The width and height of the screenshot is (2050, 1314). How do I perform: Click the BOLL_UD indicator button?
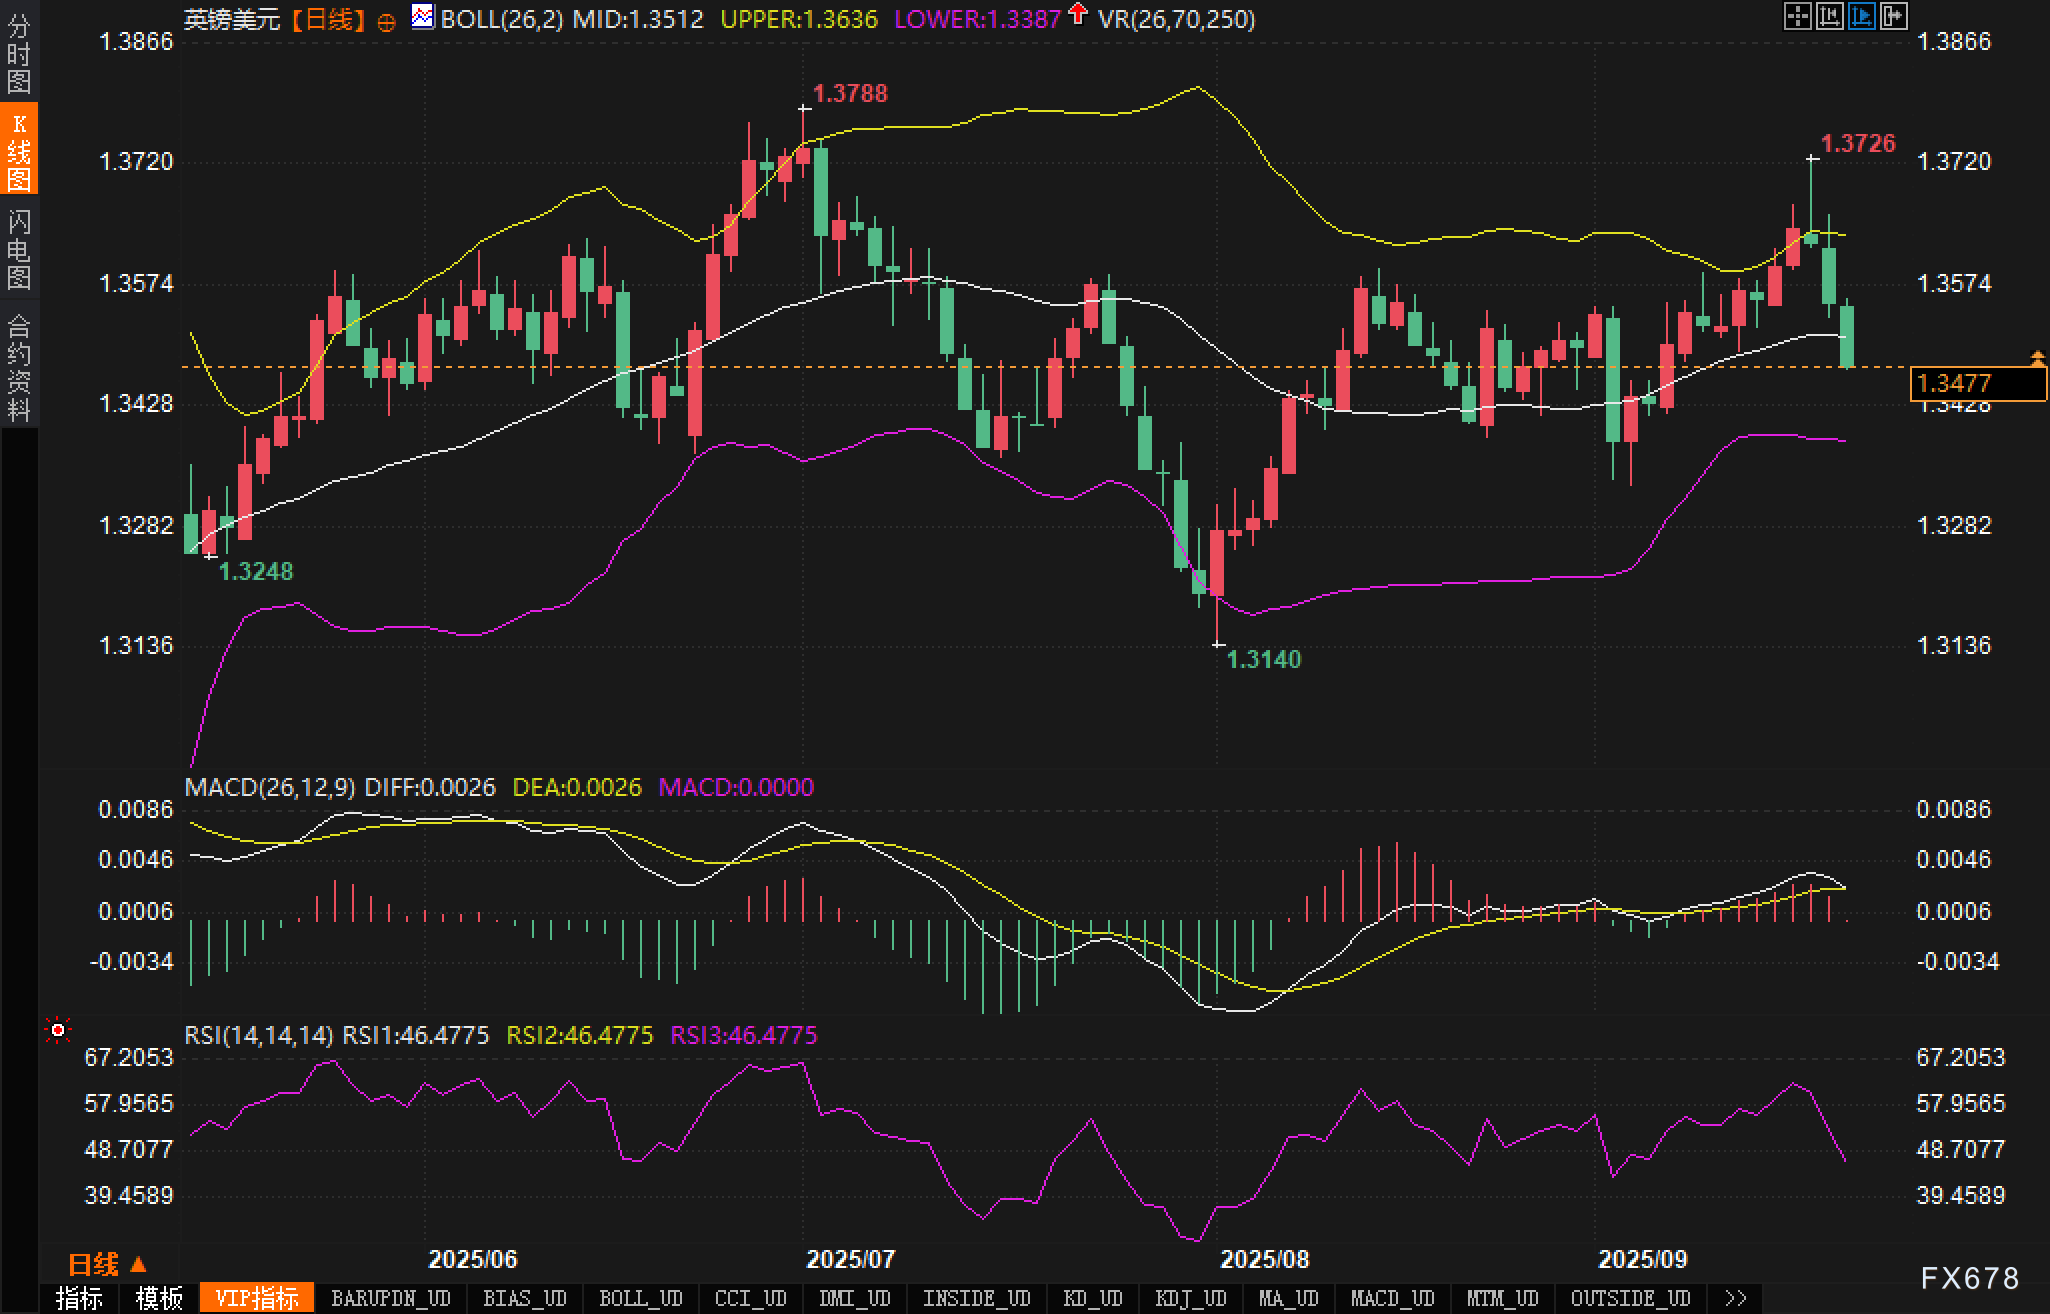point(640,1298)
